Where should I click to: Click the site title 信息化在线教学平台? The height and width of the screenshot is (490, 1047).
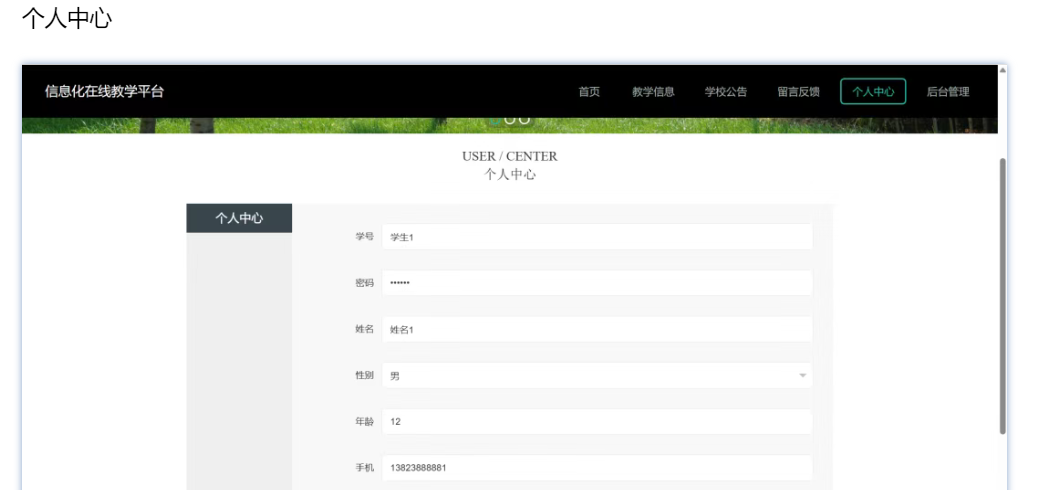[x=104, y=91]
